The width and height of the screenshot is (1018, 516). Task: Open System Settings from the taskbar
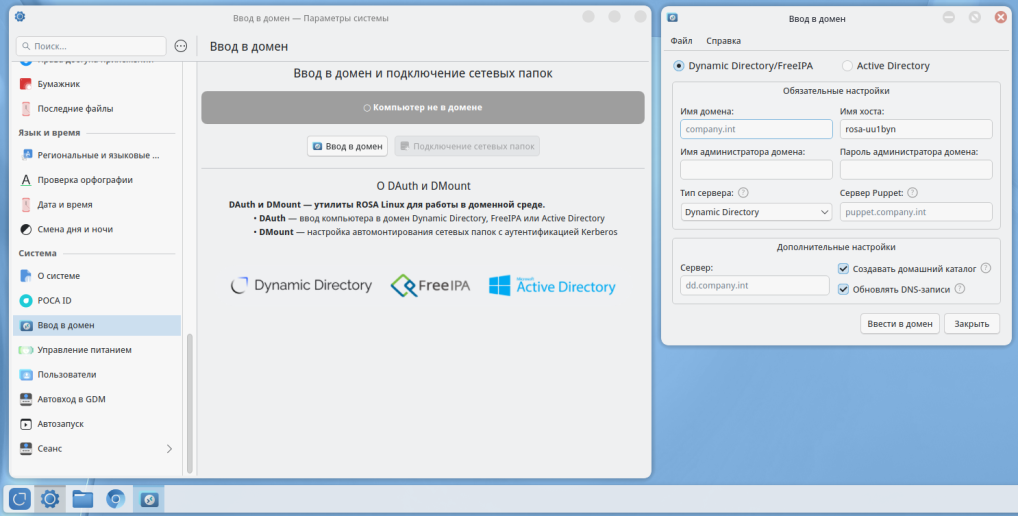50,499
